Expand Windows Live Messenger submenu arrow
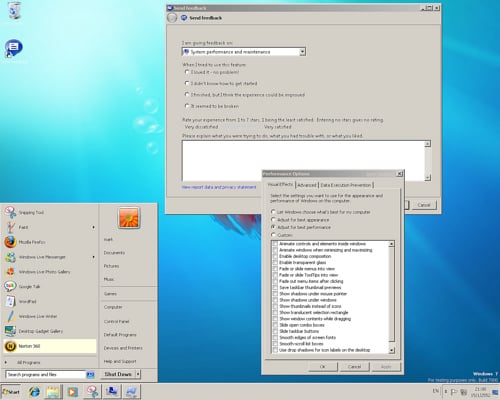The image size is (500, 400). click(93, 257)
